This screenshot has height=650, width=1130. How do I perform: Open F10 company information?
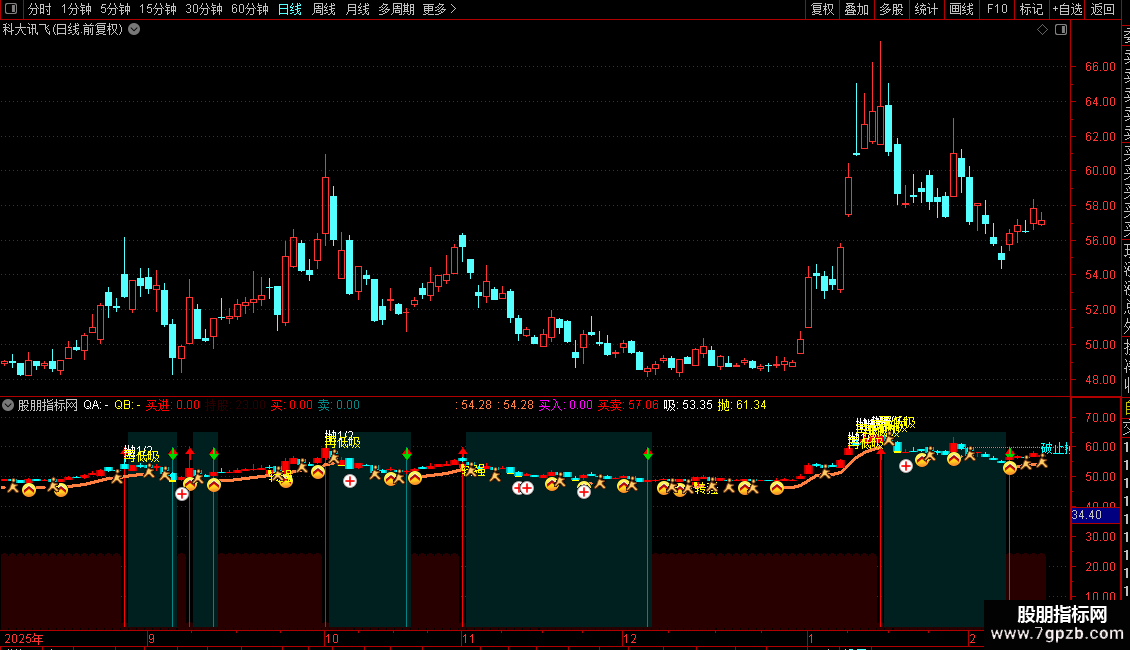[x=997, y=9]
